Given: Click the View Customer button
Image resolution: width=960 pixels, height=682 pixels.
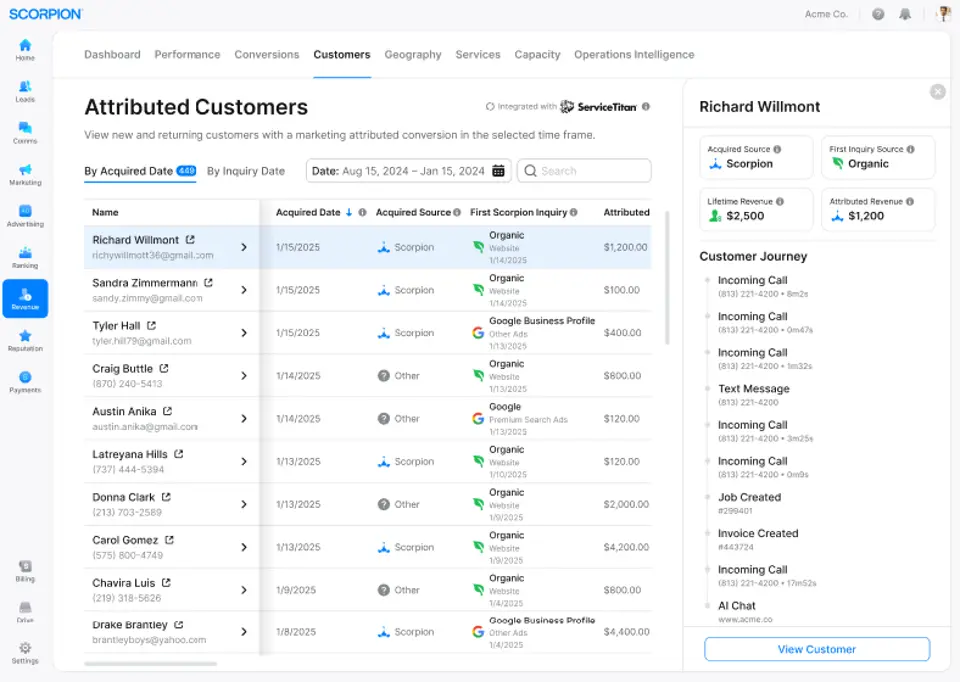Looking at the screenshot, I should [x=816, y=649].
